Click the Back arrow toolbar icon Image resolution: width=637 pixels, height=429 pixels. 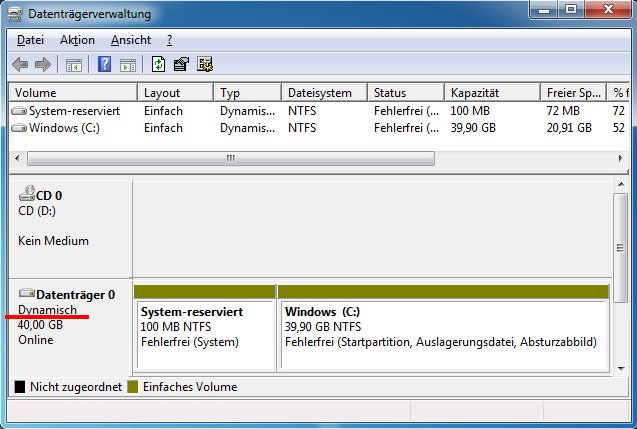20,64
